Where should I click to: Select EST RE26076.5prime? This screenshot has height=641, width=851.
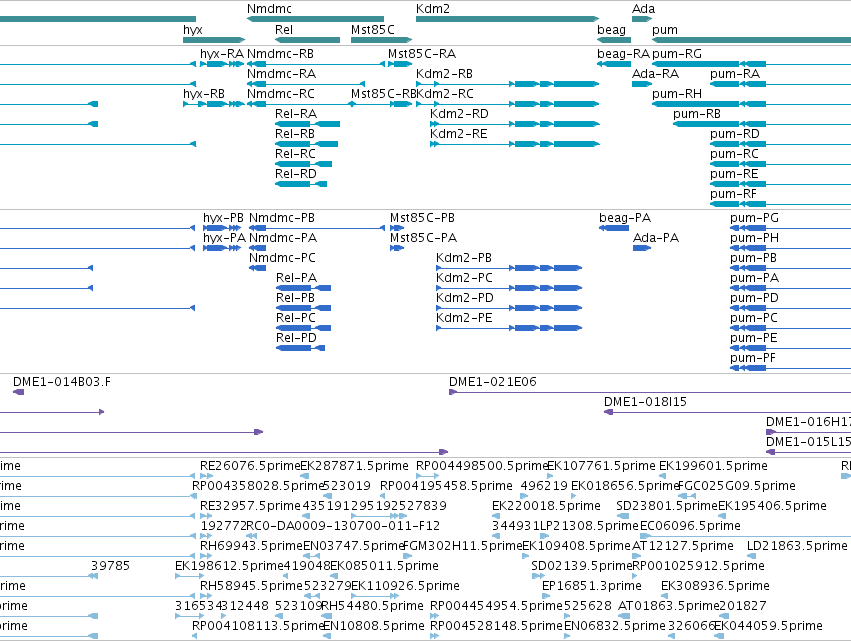250,466
